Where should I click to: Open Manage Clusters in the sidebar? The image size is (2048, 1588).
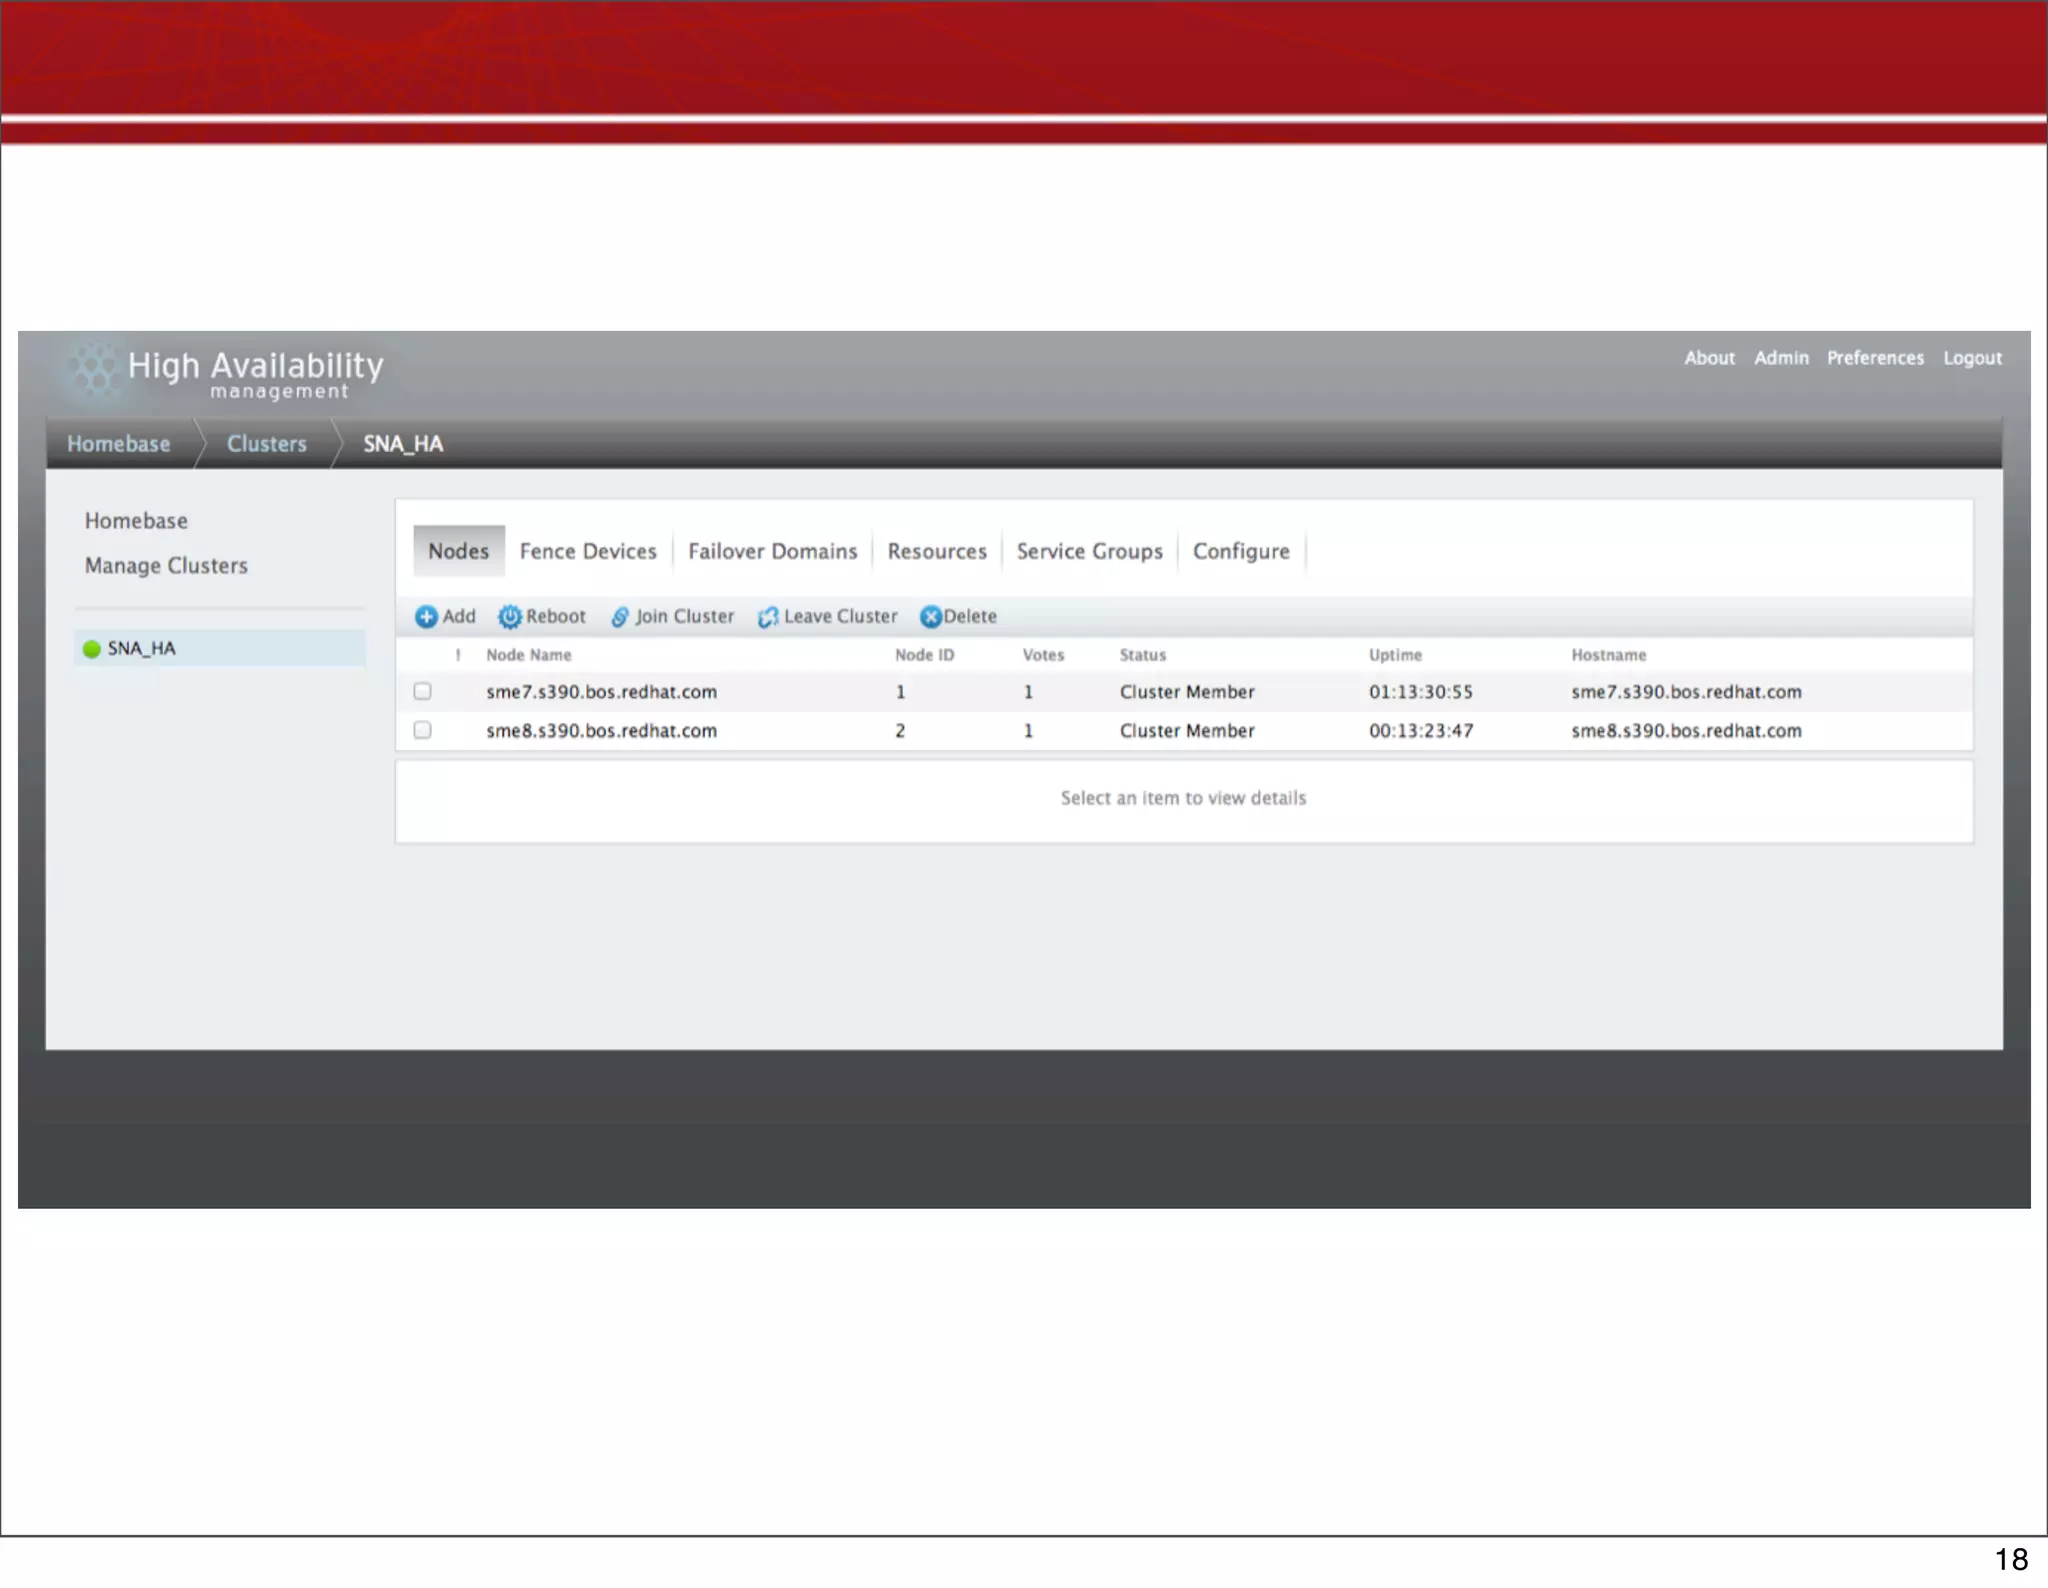pyautogui.click(x=166, y=566)
